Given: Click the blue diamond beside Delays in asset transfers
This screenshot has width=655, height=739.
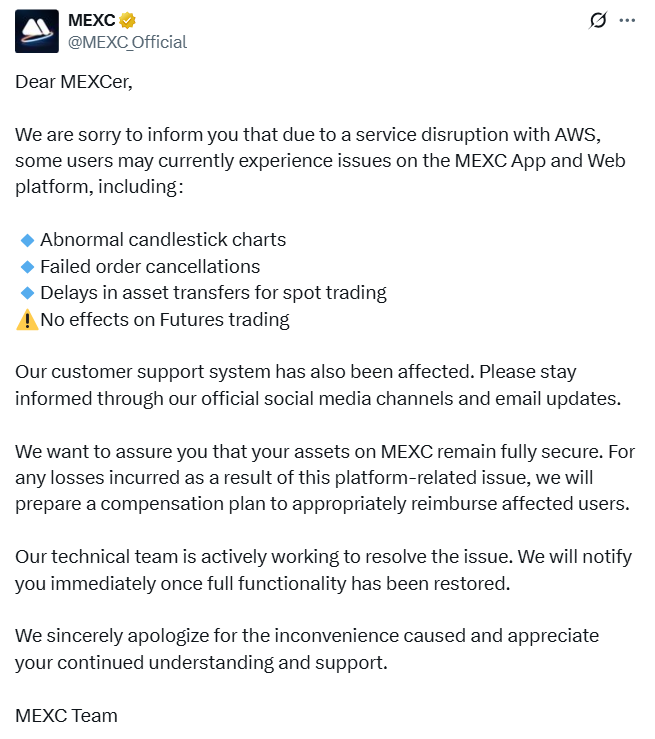Looking at the screenshot, I should (27, 293).
